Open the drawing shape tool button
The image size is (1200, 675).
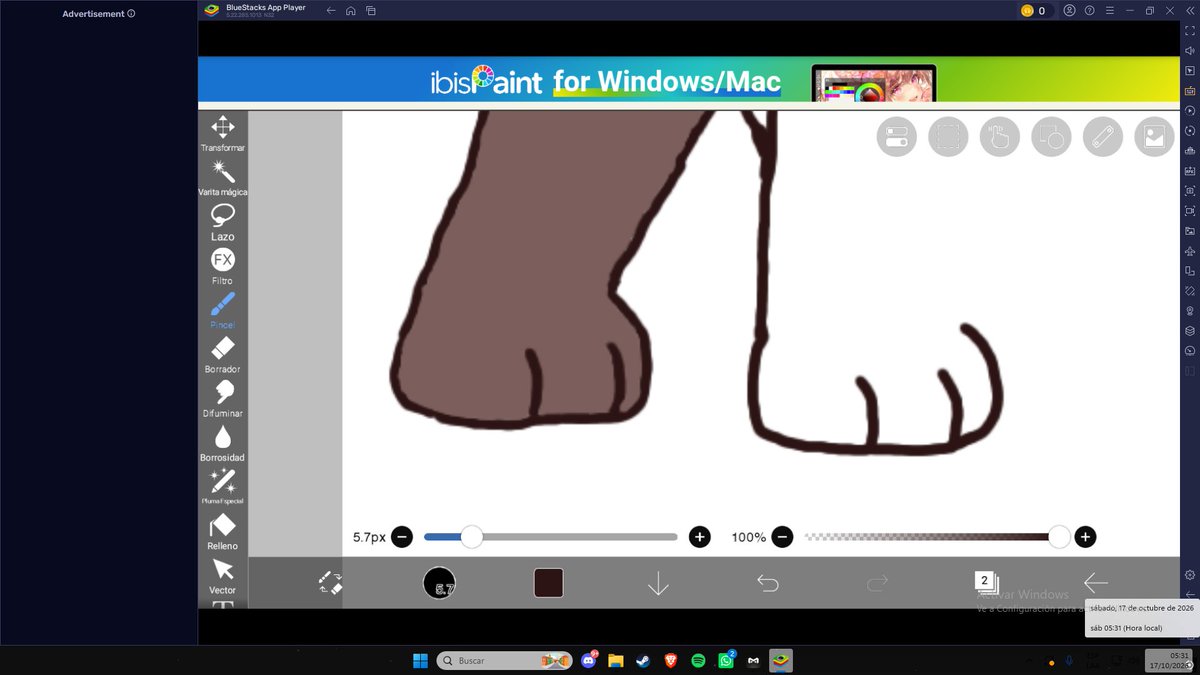1051,137
